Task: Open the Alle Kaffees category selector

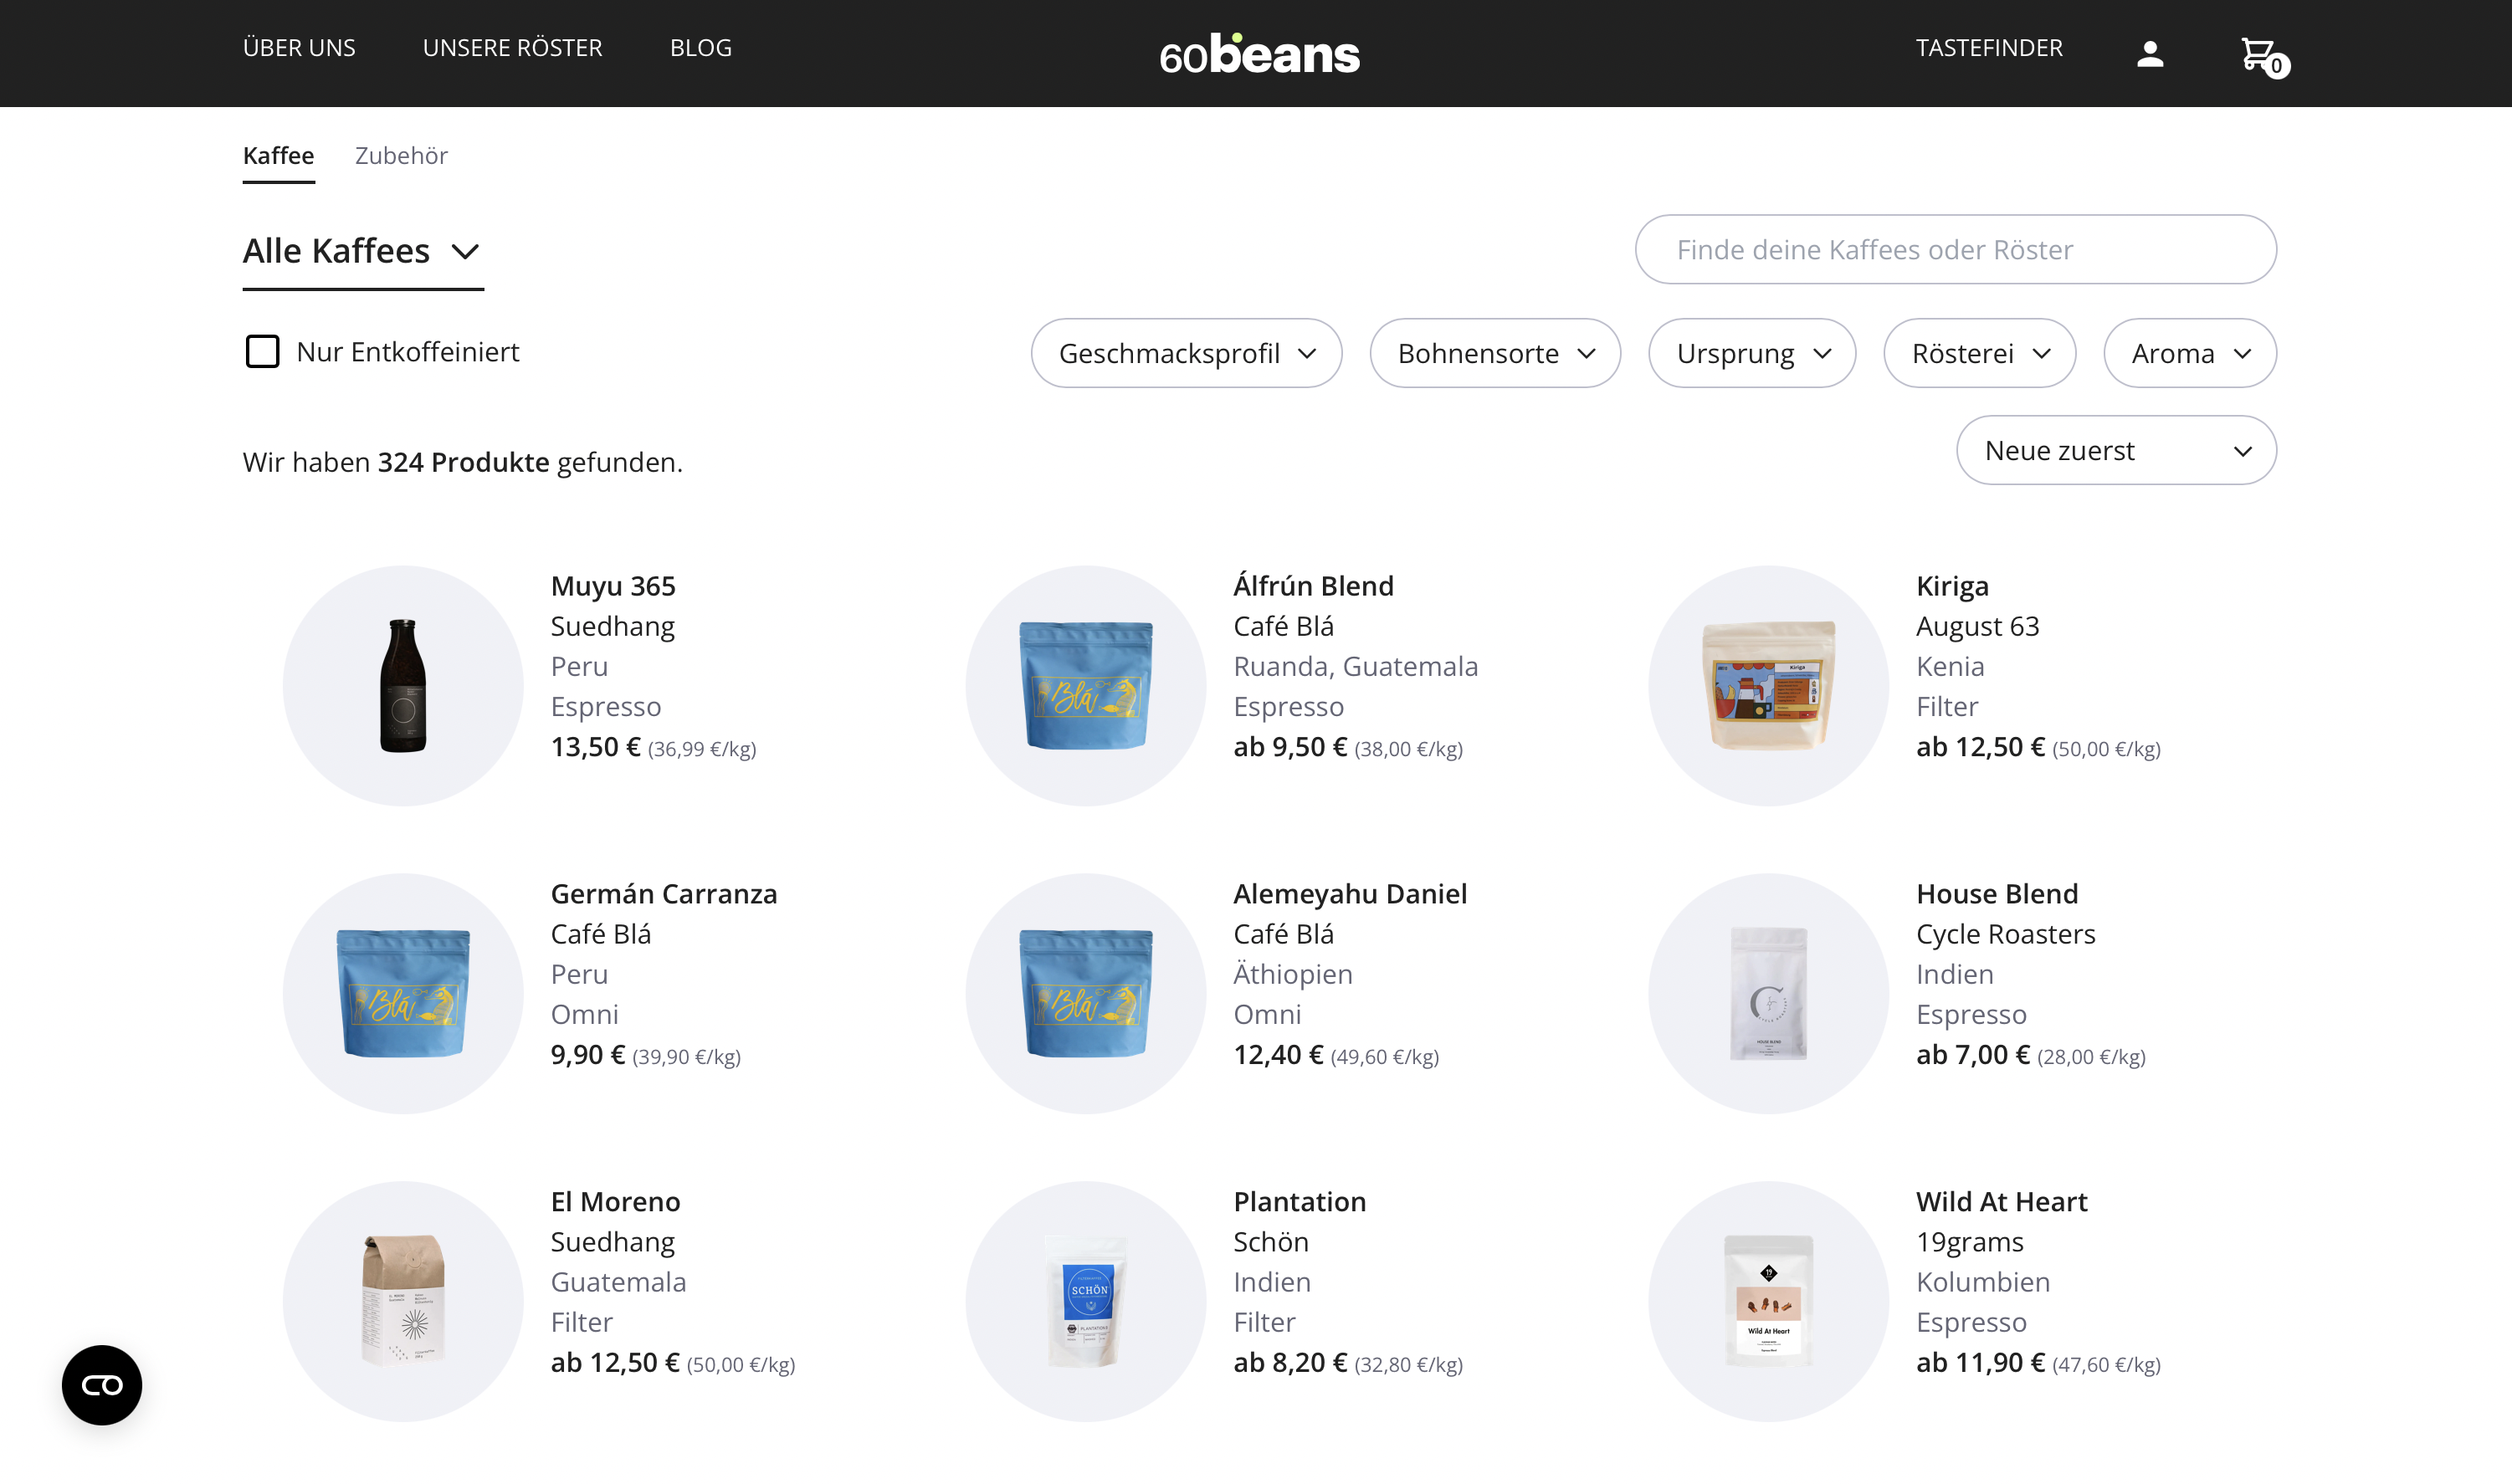Action: [x=363, y=251]
